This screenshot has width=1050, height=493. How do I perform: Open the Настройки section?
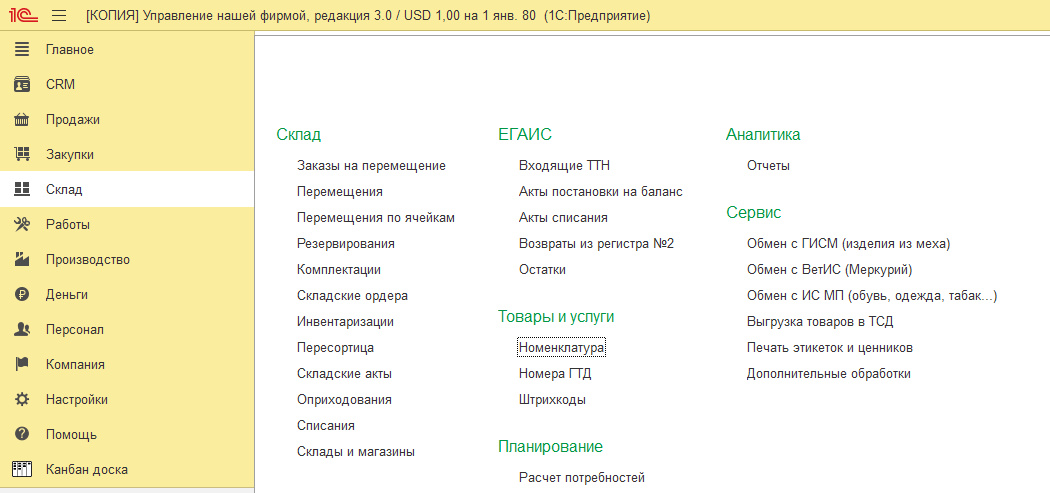[76, 399]
